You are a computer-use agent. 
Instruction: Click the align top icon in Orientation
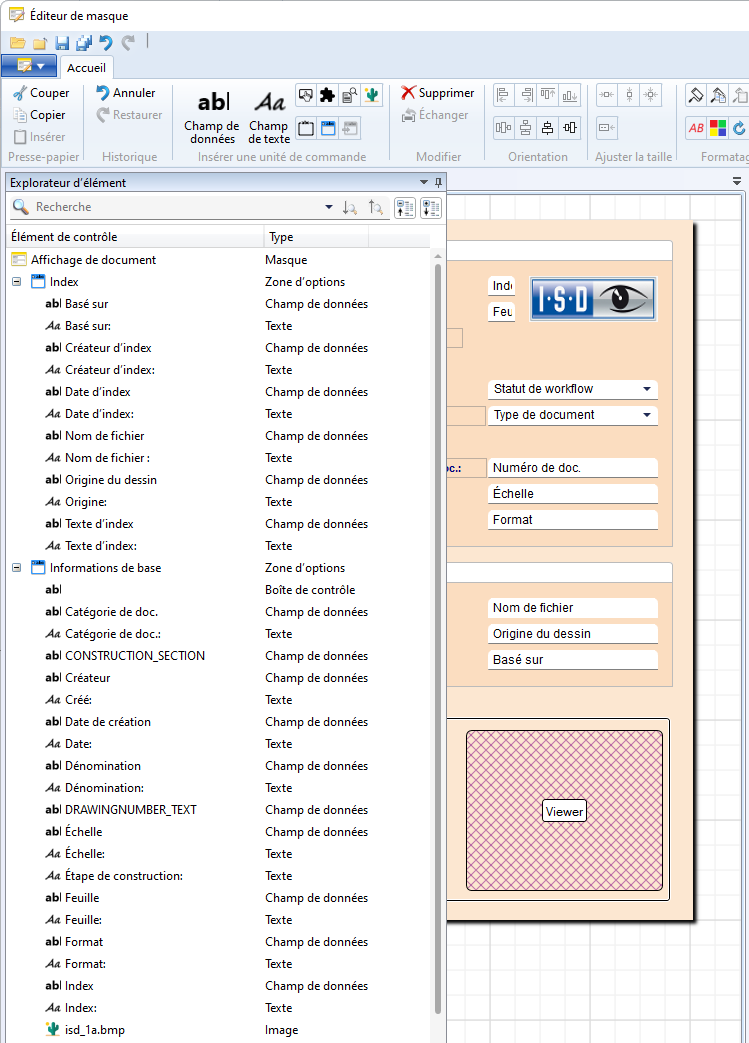coord(547,95)
